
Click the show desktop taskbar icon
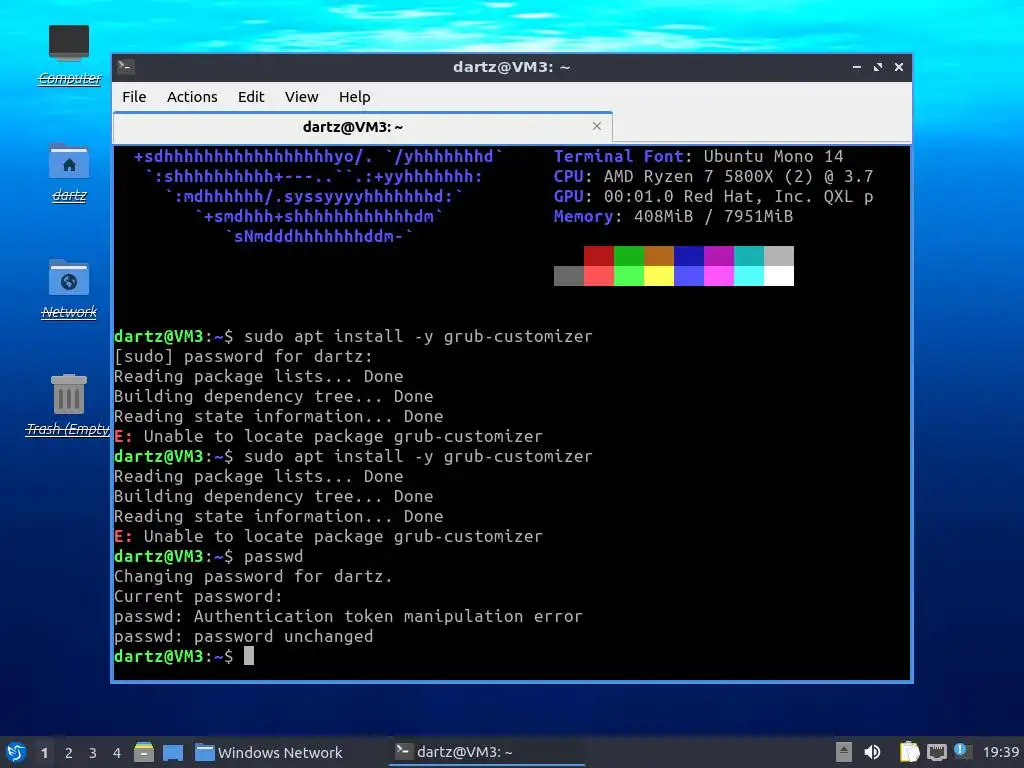point(172,752)
